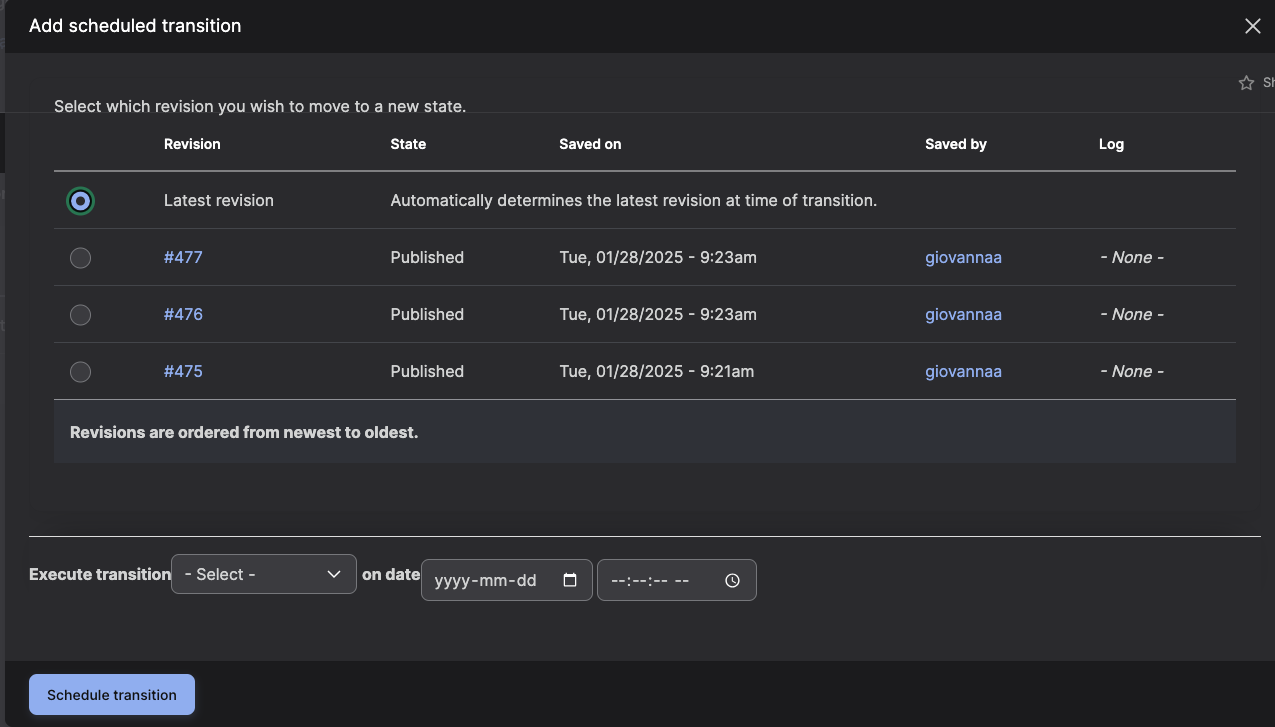Screen dimensions: 1275x727
Task: Open revision #476 link
Action: coord(183,314)
